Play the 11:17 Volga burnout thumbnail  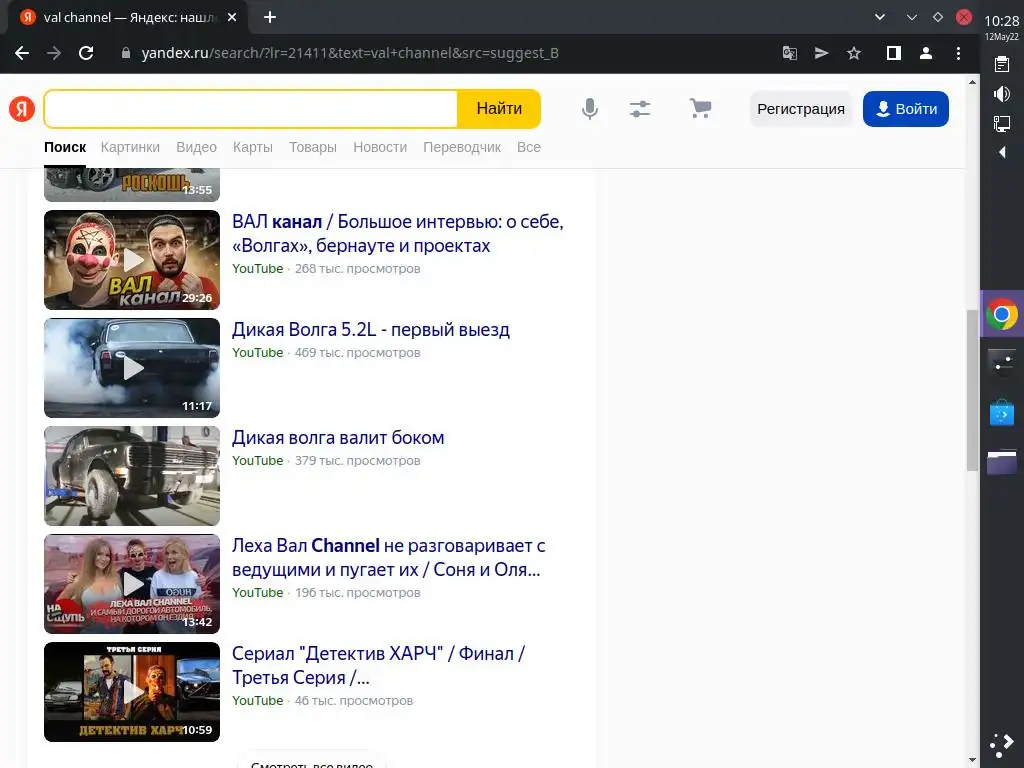tap(132, 368)
